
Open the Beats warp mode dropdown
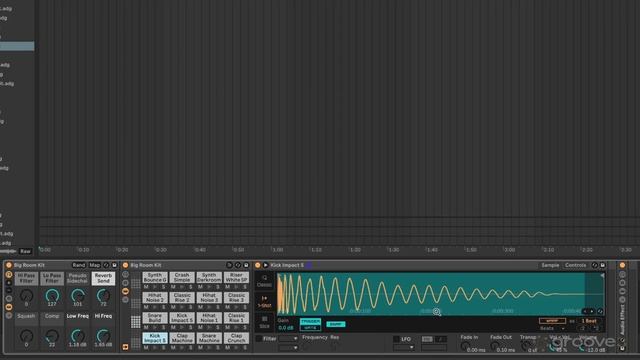[x=552, y=328]
